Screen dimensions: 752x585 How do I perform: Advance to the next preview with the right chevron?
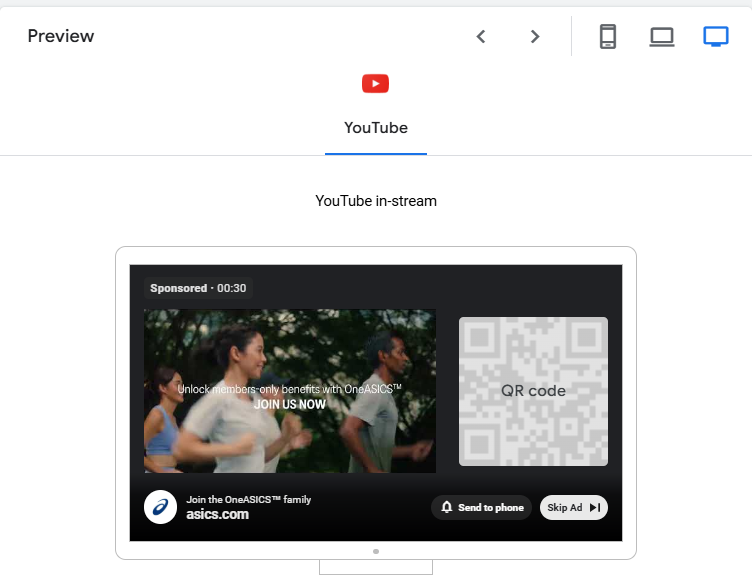tap(535, 36)
